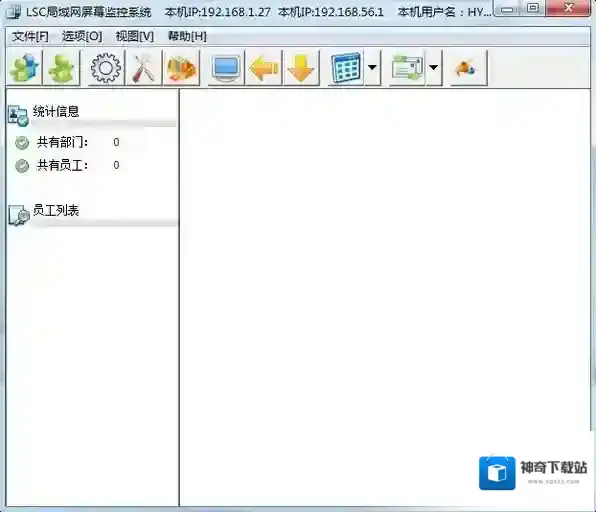Select the 共有部门 label
Image resolution: width=596 pixels, height=512 pixels.
click(x=62, y=142)
